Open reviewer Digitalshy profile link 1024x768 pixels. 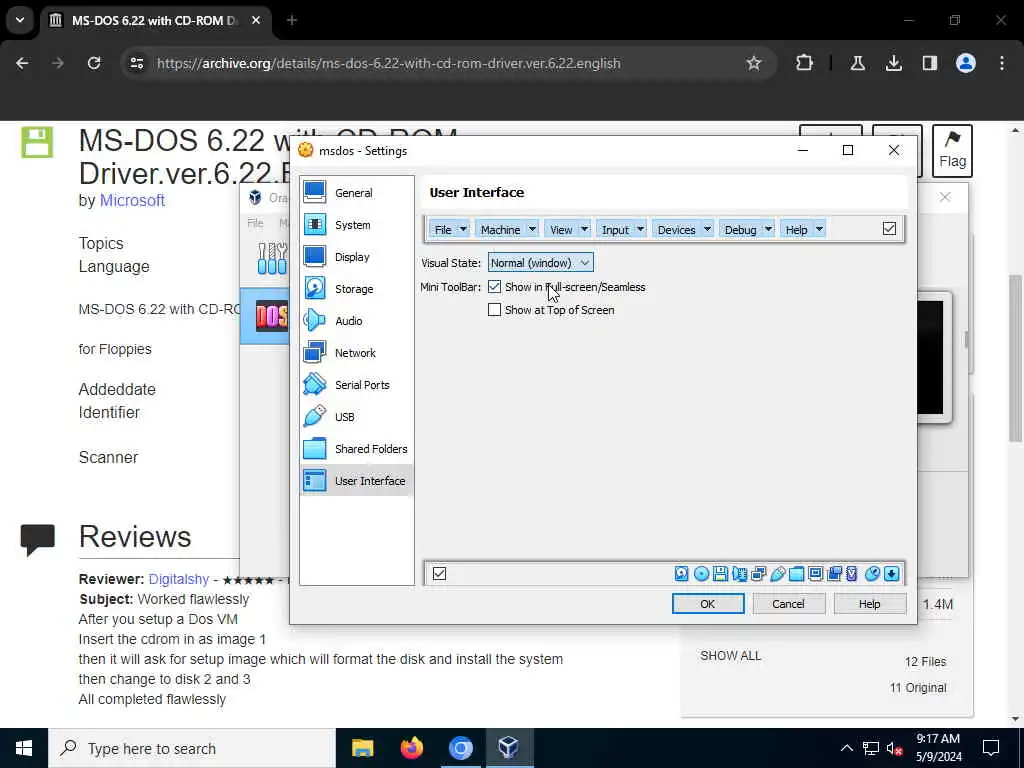[x=178, y=579]
